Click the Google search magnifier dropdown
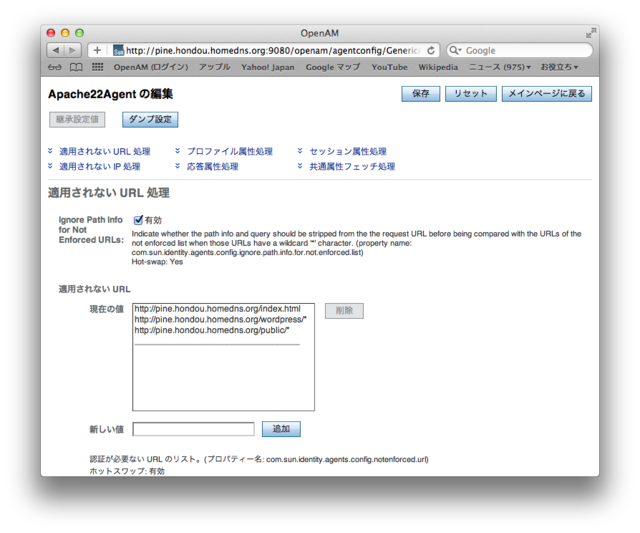The width and height of the screenshot is (640, 533). 456,50
